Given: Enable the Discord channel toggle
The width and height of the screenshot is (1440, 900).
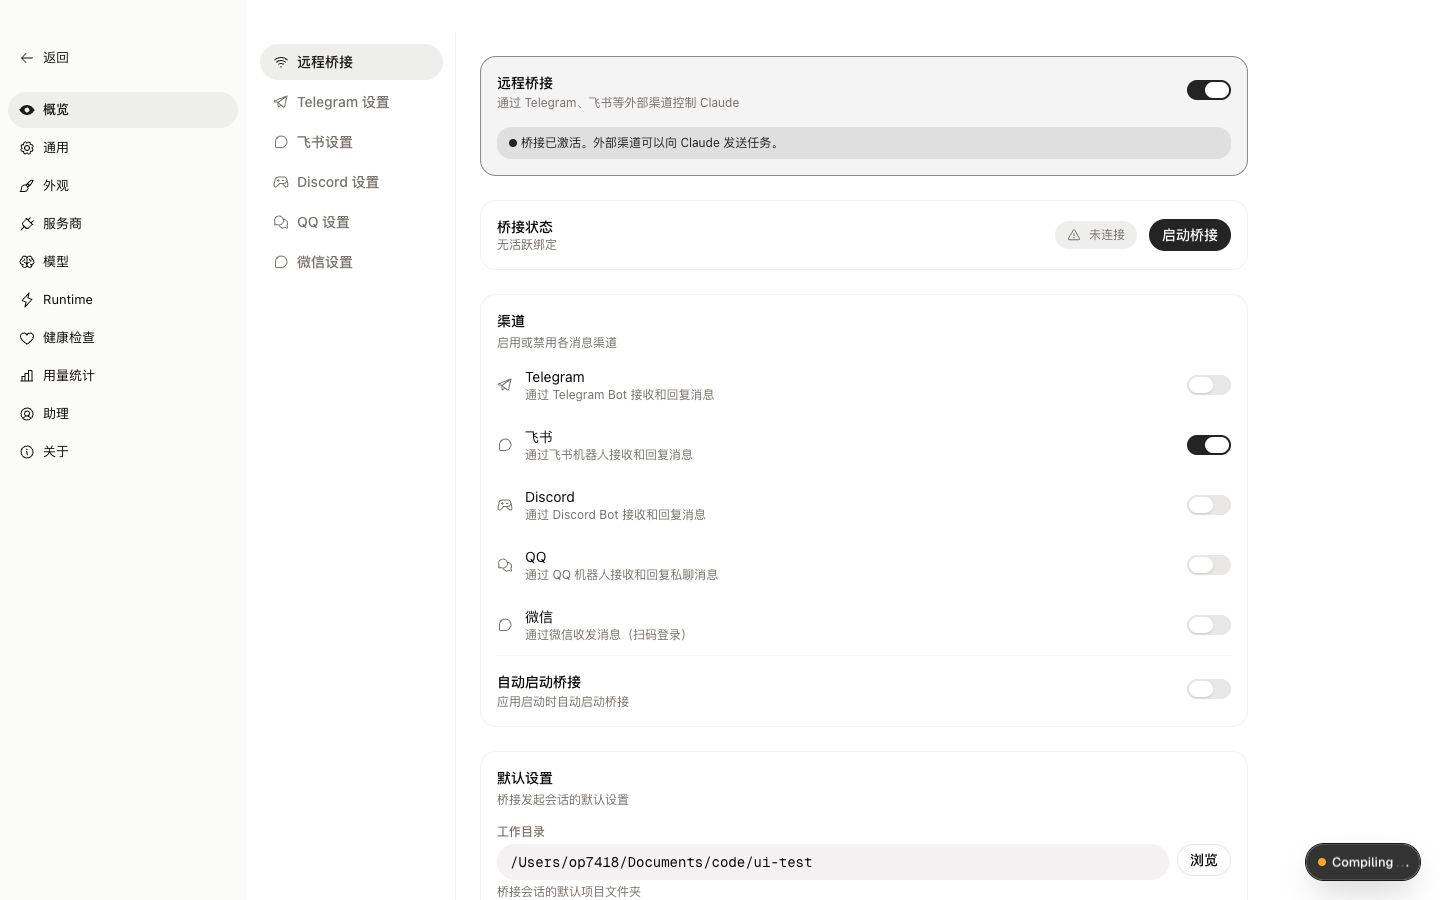Looking at the screenshot, I should [x=1209, y=505].
